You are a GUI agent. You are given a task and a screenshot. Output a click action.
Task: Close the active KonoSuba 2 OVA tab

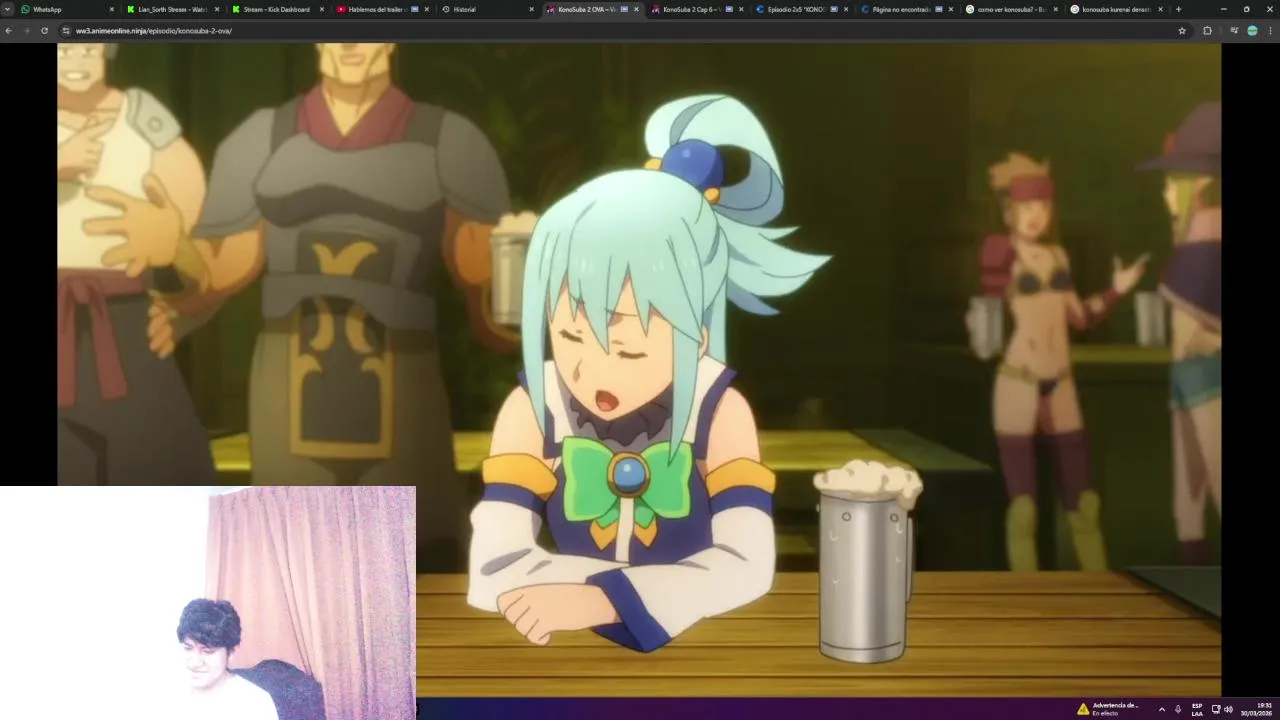pos(636,9)
